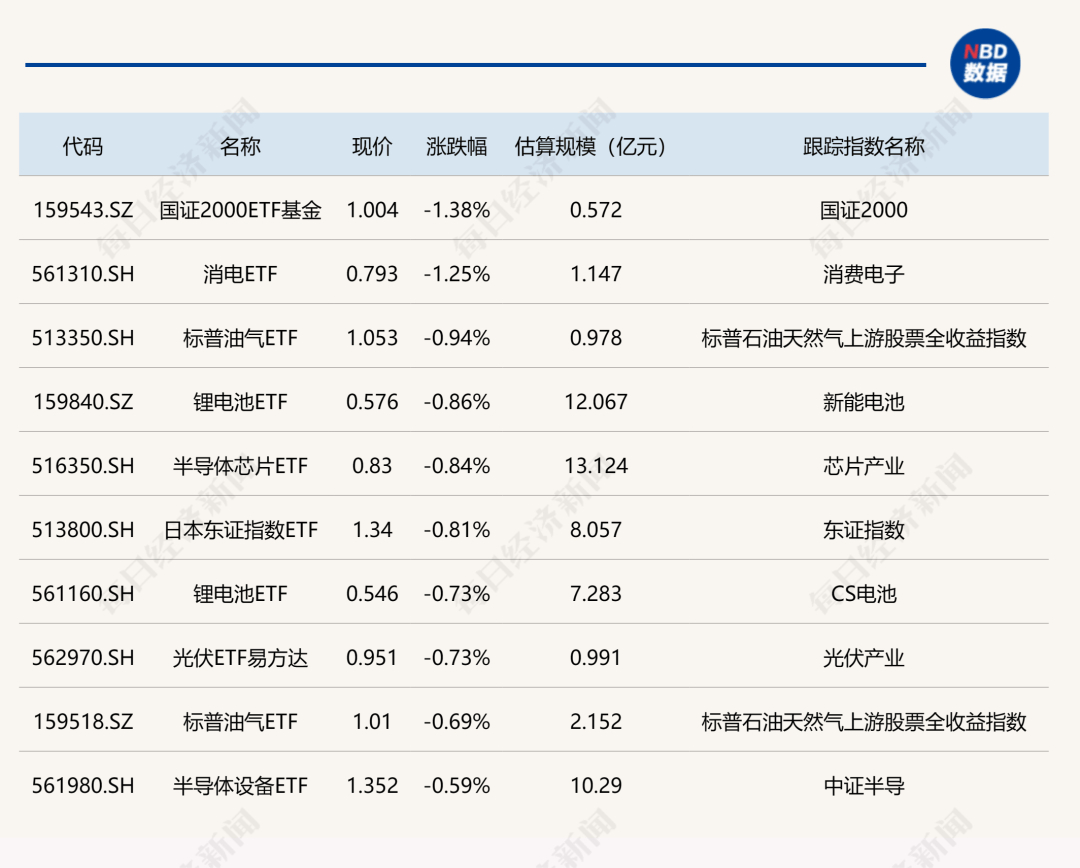Select the 光伏ETF易方达 entry
The width and height of the screenshot is (1080, 868).
coord(240,658)
